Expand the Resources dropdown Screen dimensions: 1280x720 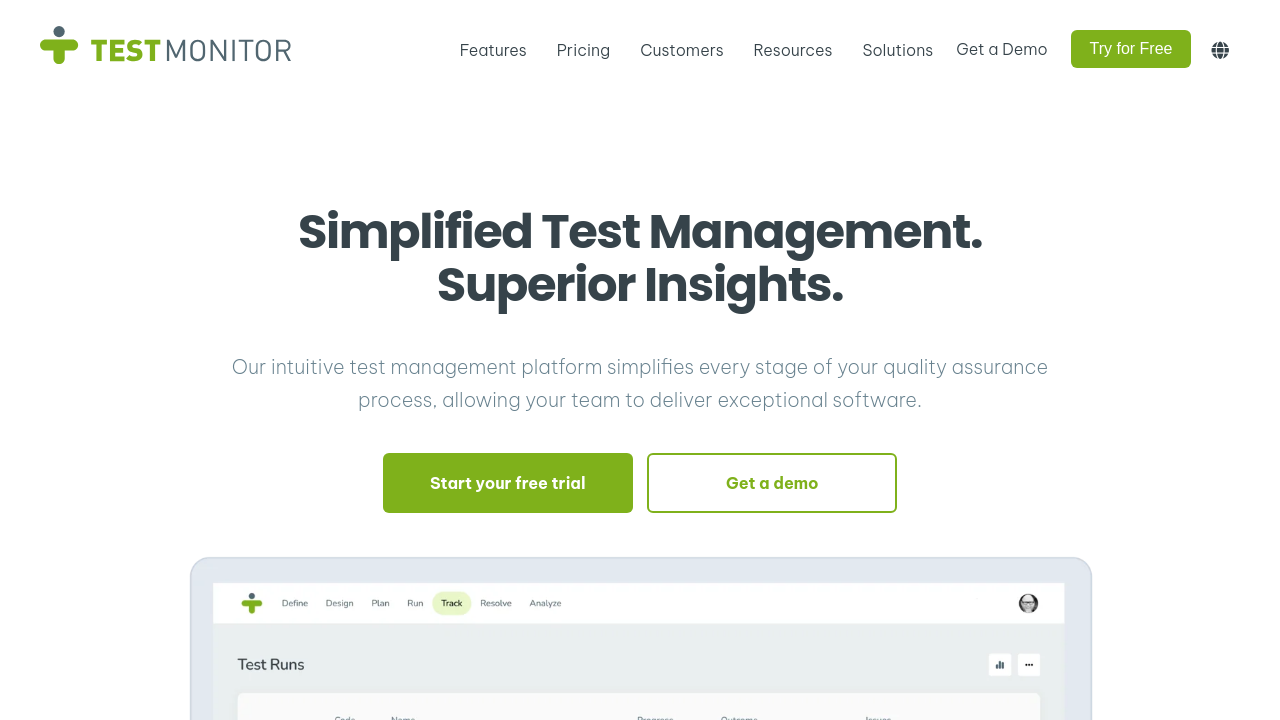[x=793, y=50]
